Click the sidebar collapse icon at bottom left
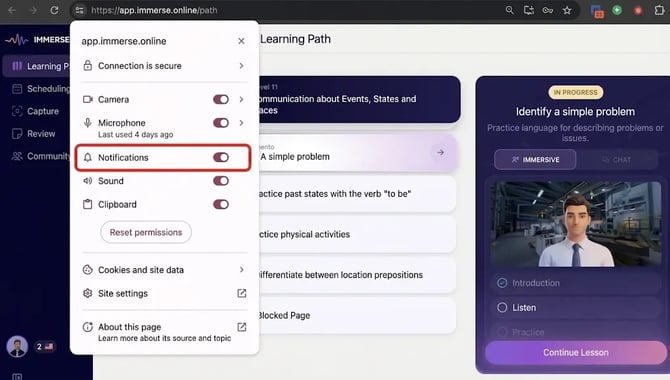 [x=17, y=376]
